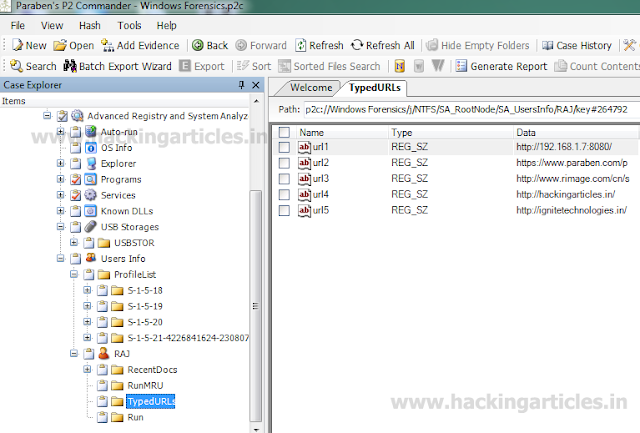This screenshot has width=640, height=433.
Task: Tick the checkbox for url3
Action: click(284, 179)
